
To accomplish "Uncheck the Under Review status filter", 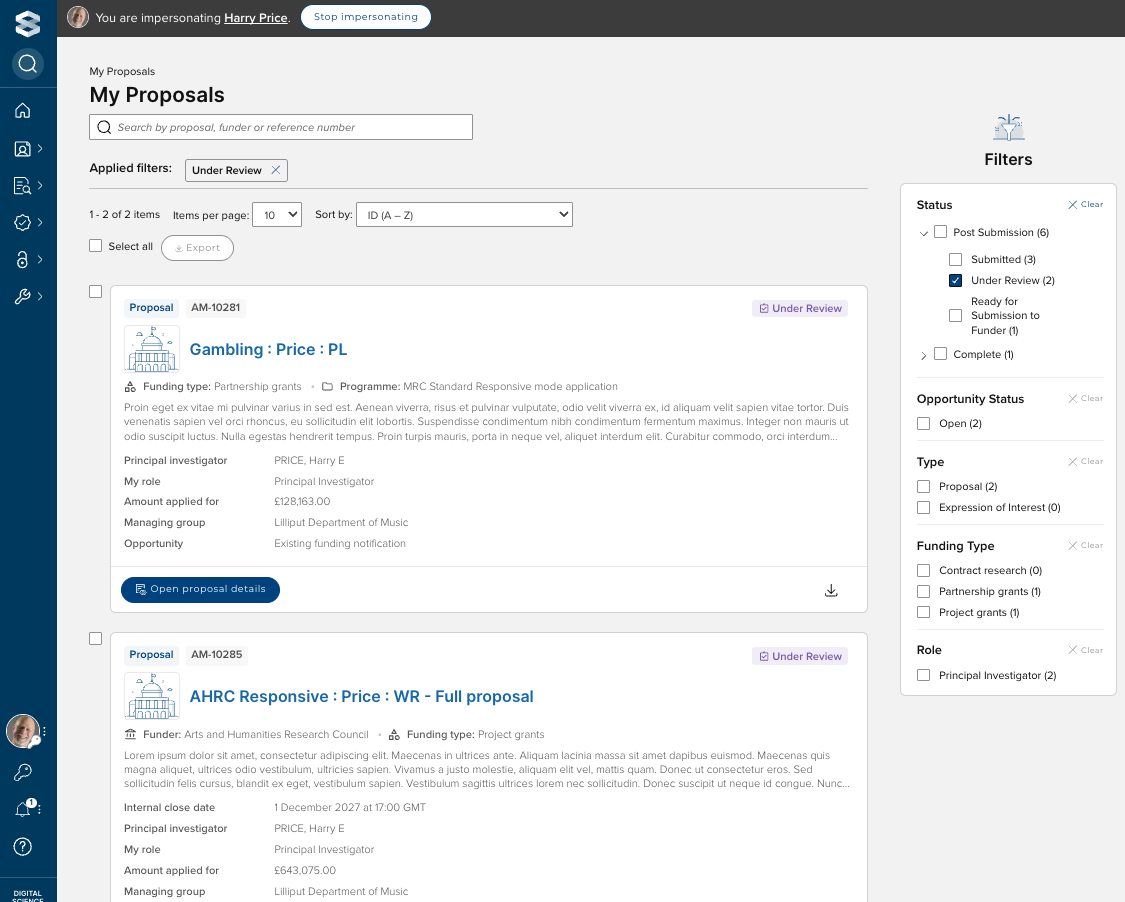I will (x=955, y=281).
